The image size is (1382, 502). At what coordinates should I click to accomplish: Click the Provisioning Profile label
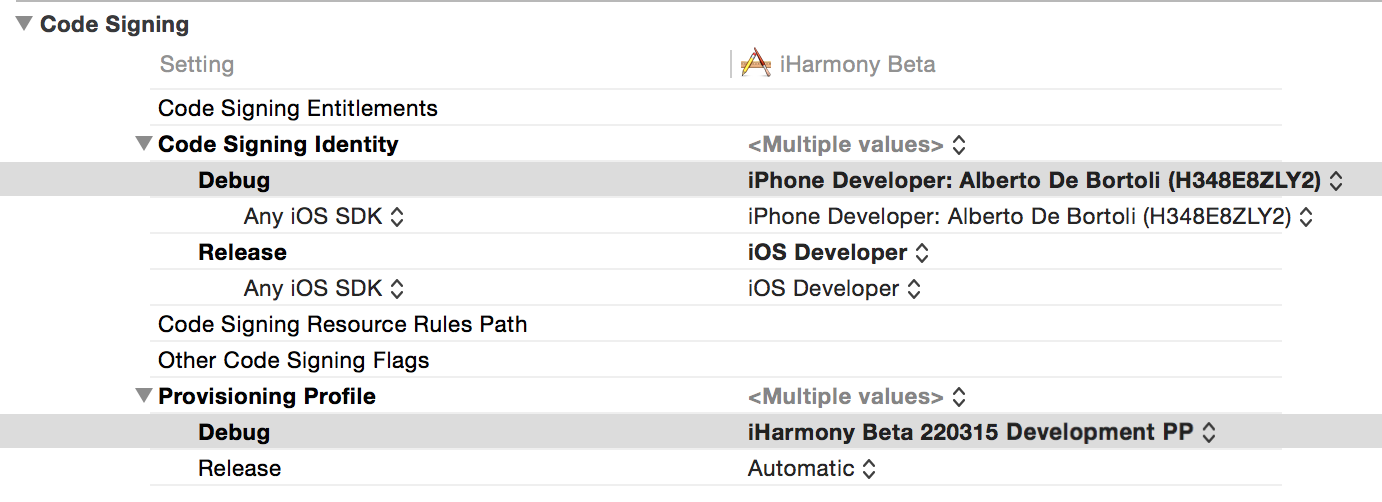coord(267,397)
